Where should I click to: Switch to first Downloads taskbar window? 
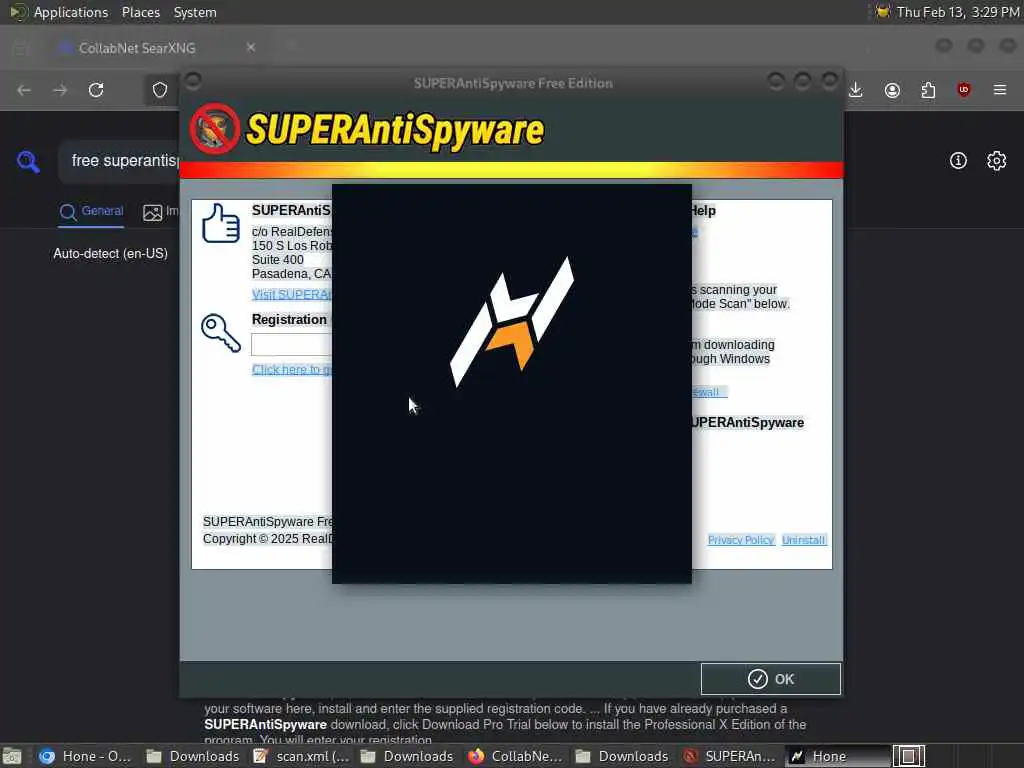point(192,756)
